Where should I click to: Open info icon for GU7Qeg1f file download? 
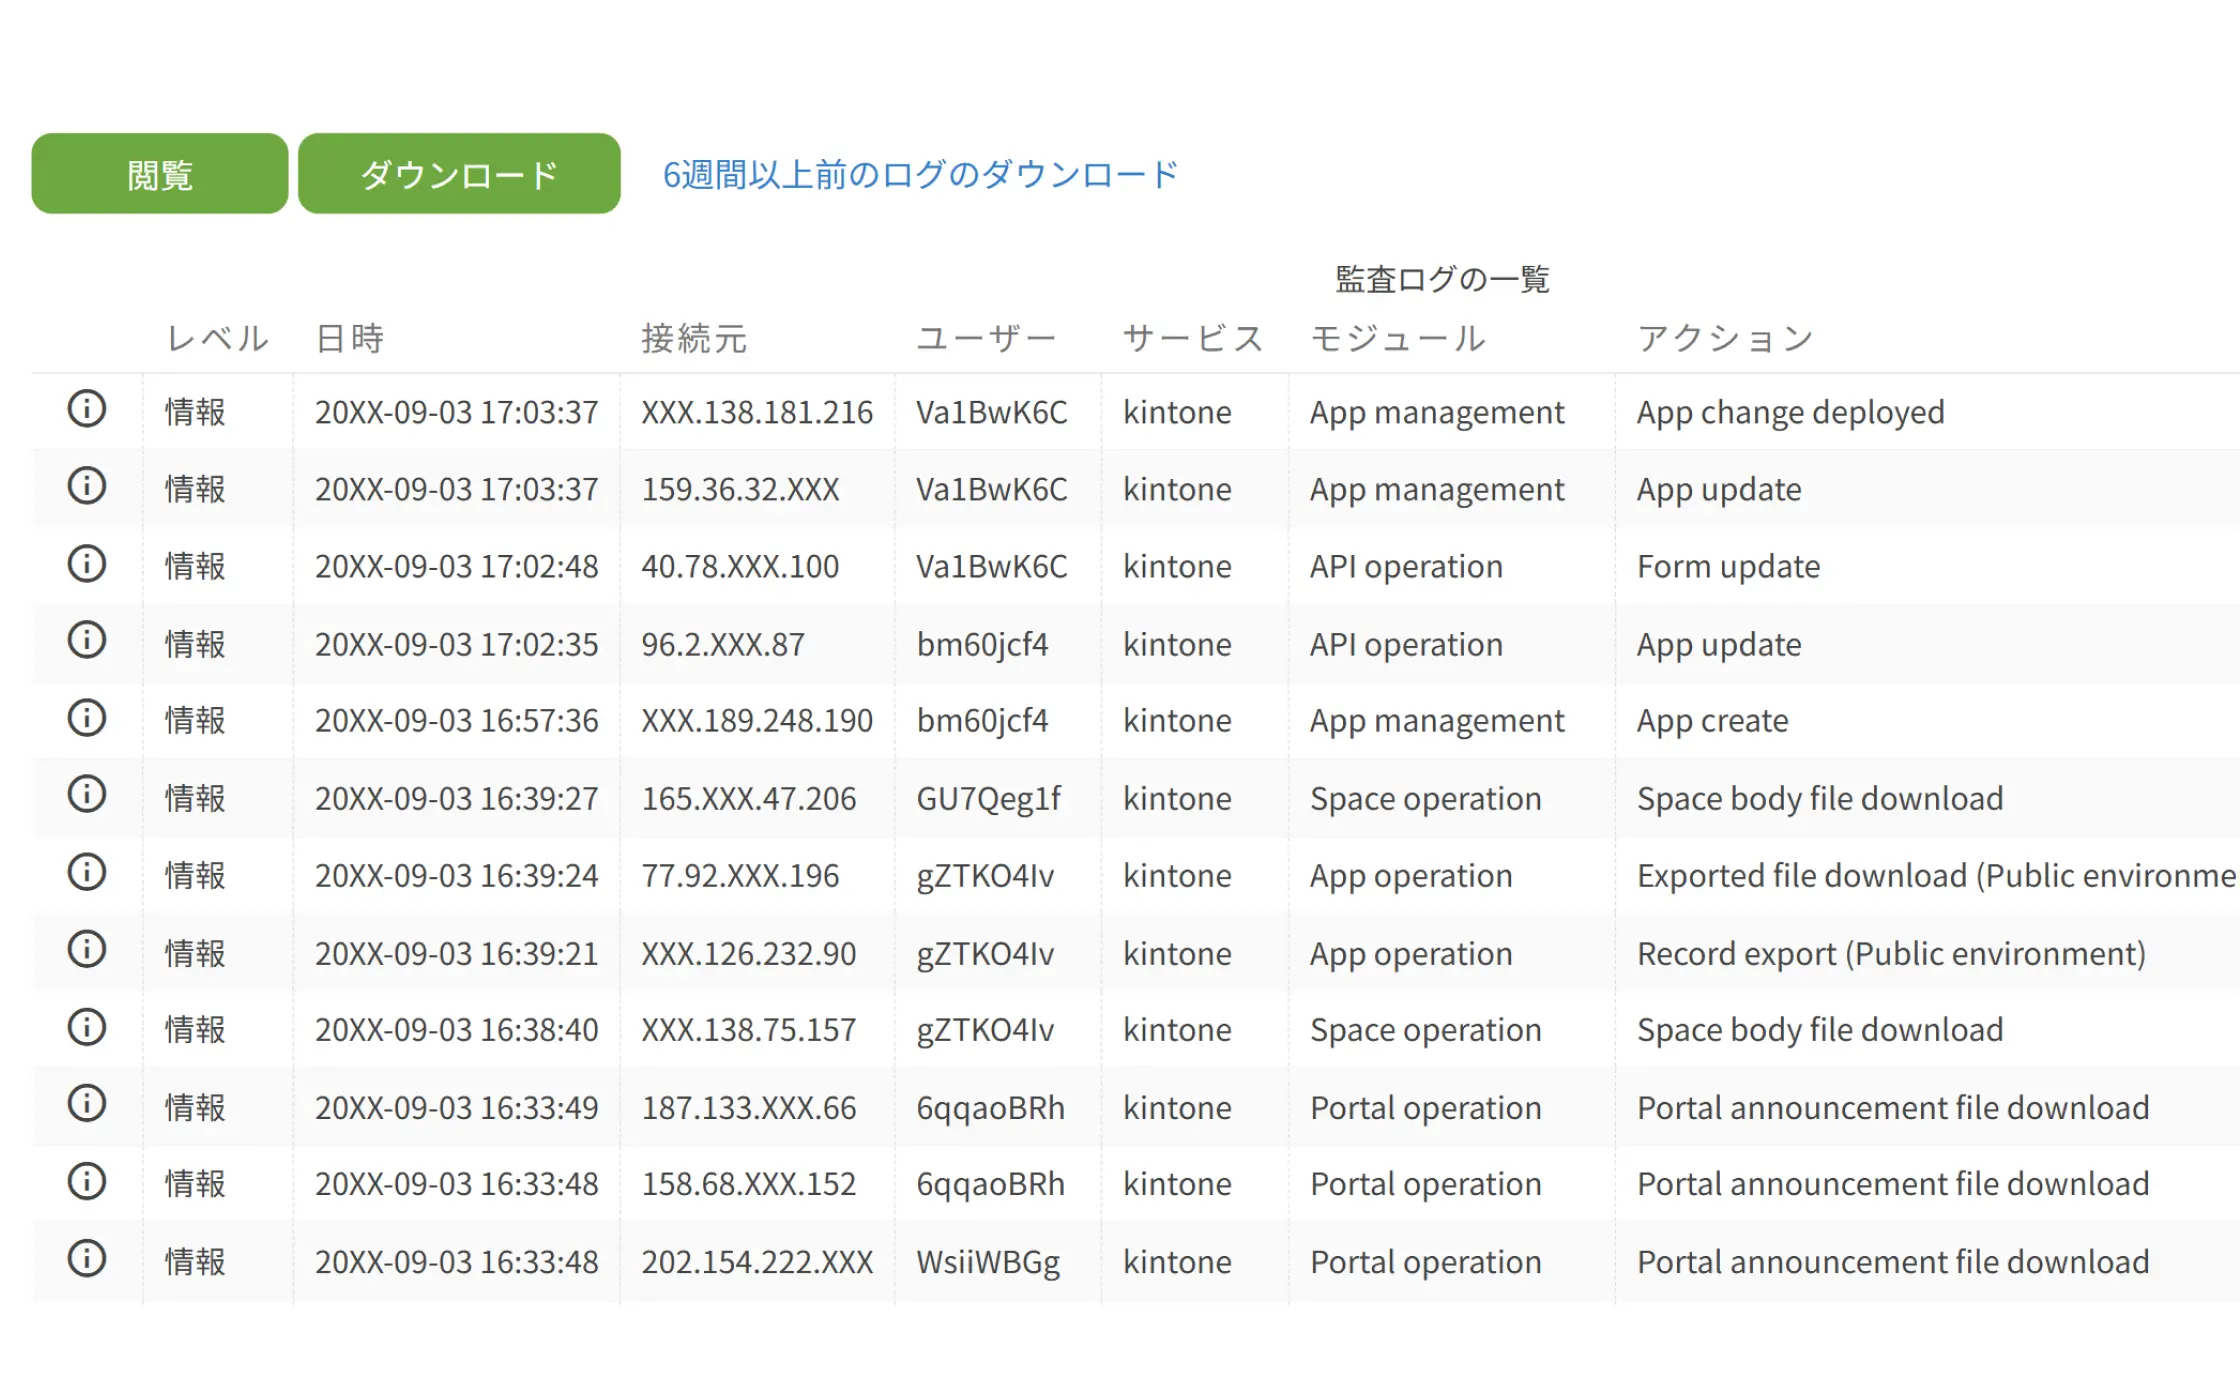[x=87, y=795]
